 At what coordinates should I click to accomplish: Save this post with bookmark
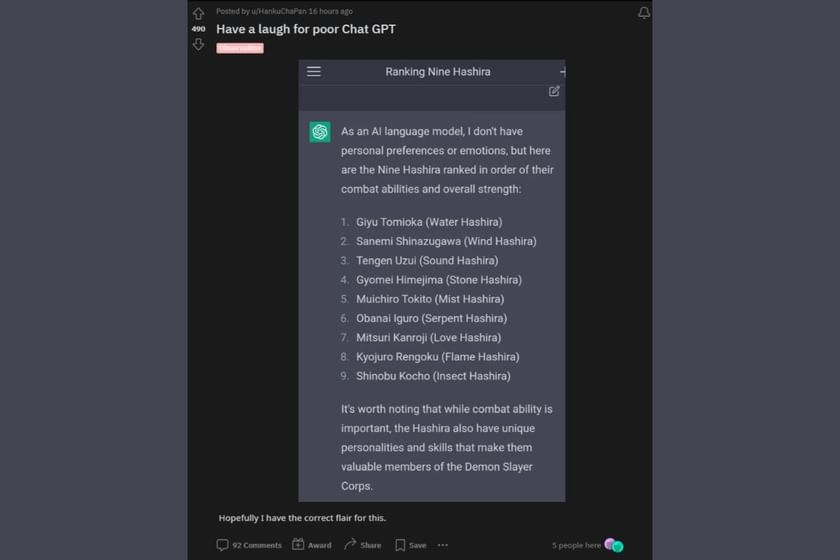410,545
